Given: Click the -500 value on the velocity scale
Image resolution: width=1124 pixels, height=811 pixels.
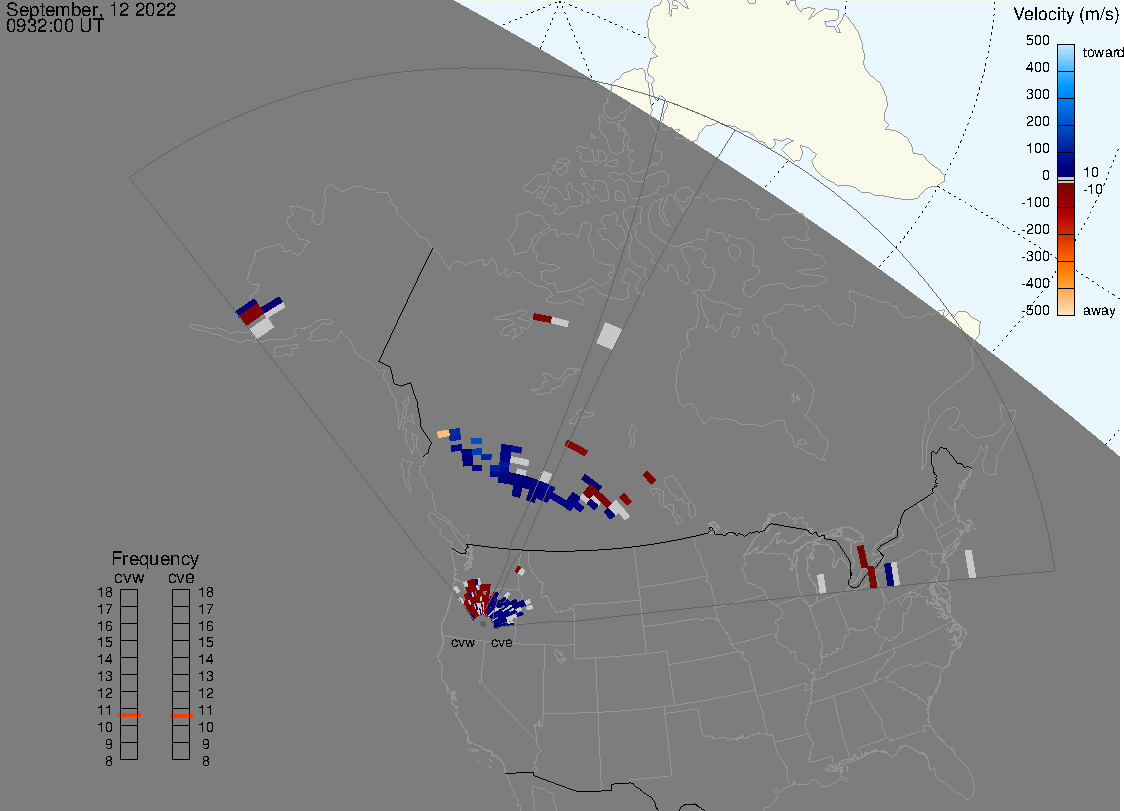Looking at the screenshot, I should coord(1035,310).
